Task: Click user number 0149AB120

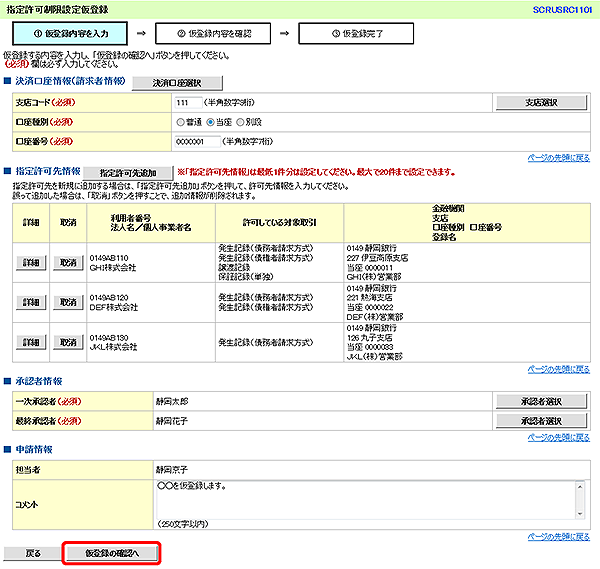Action: (x=109, y=298)
